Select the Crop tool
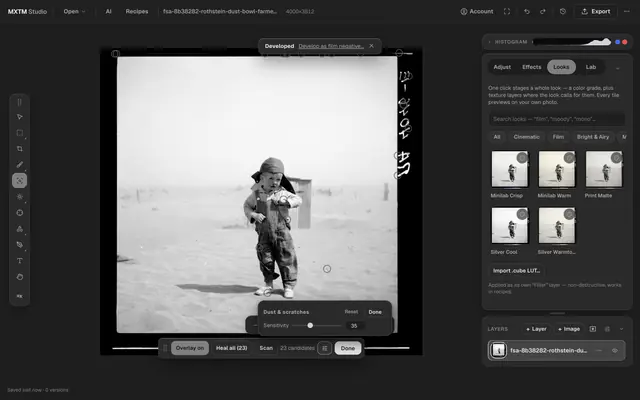 click(x=20, y=149)
